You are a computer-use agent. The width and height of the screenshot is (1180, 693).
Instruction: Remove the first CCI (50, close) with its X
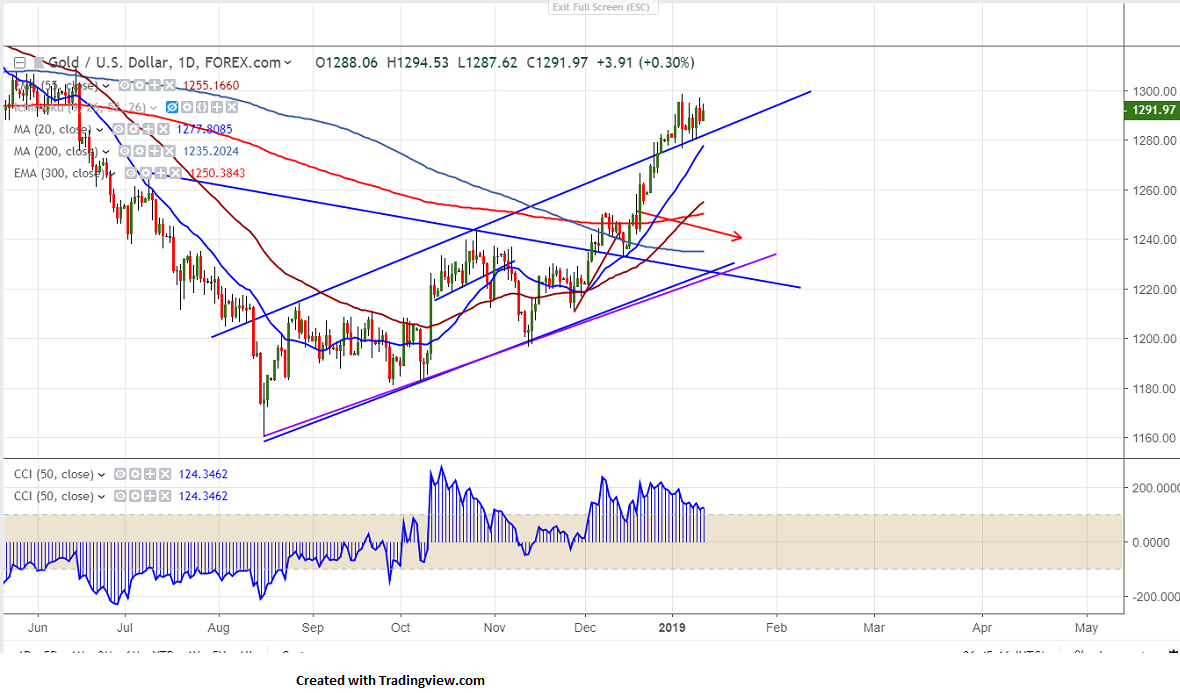pos(164,474)
